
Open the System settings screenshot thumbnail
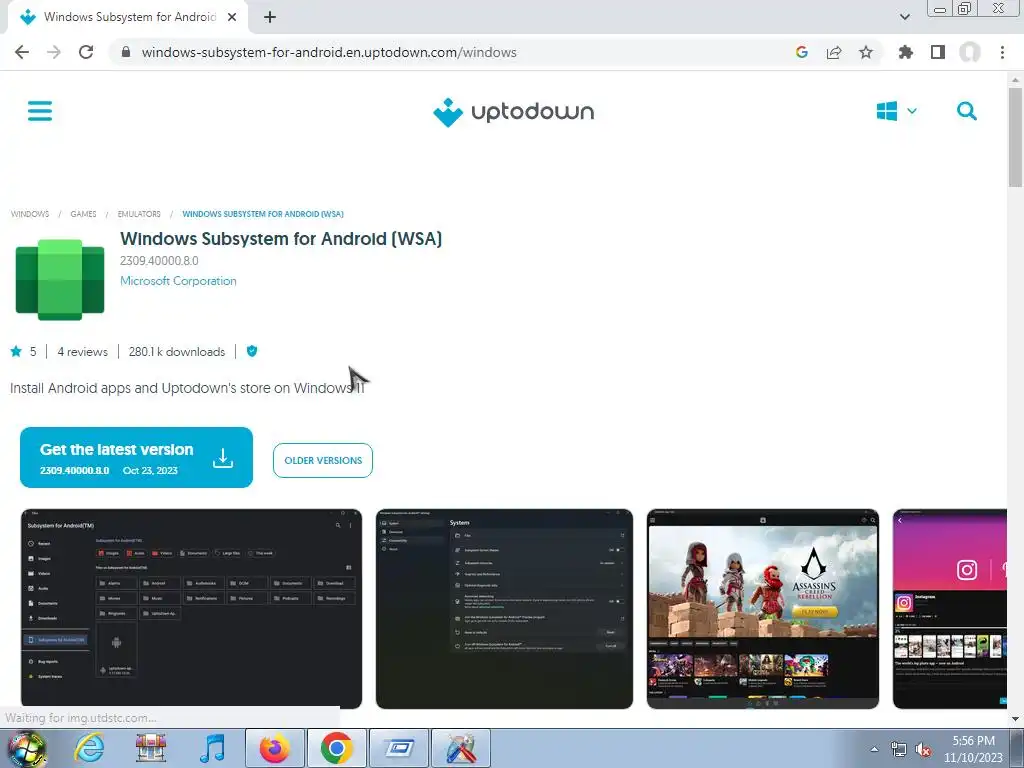tap(504, 609)
